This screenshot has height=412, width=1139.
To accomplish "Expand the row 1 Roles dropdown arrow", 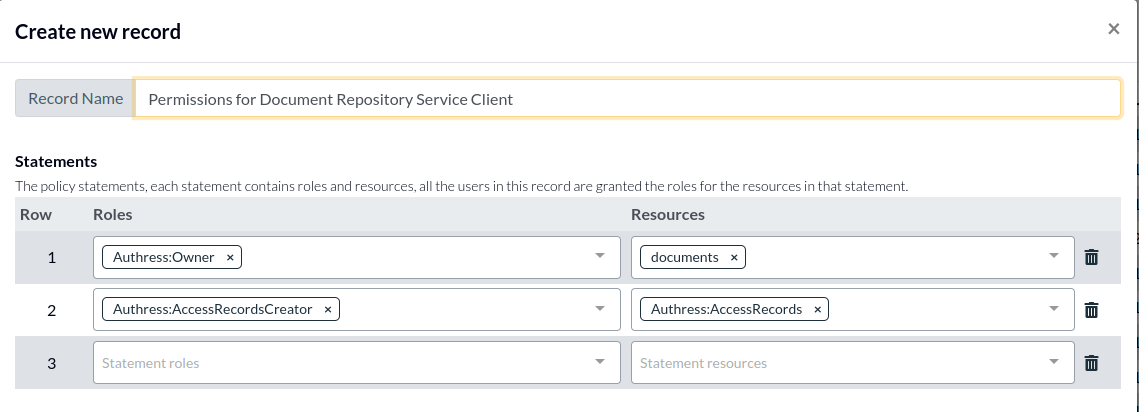I will 600,257.
